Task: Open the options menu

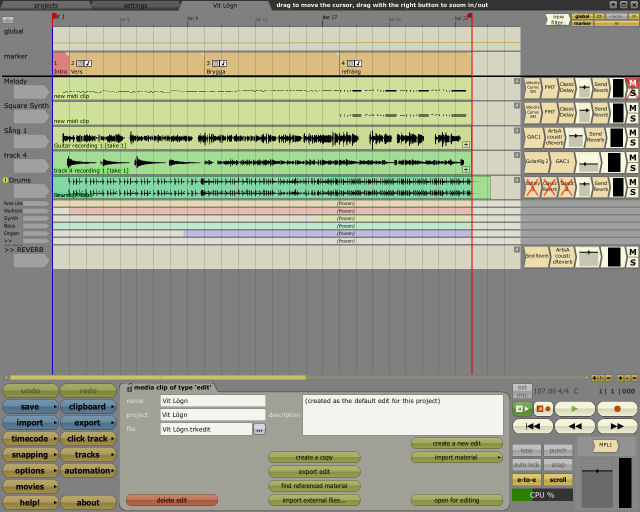Action: pyautogui.click(x=31, y=470)
